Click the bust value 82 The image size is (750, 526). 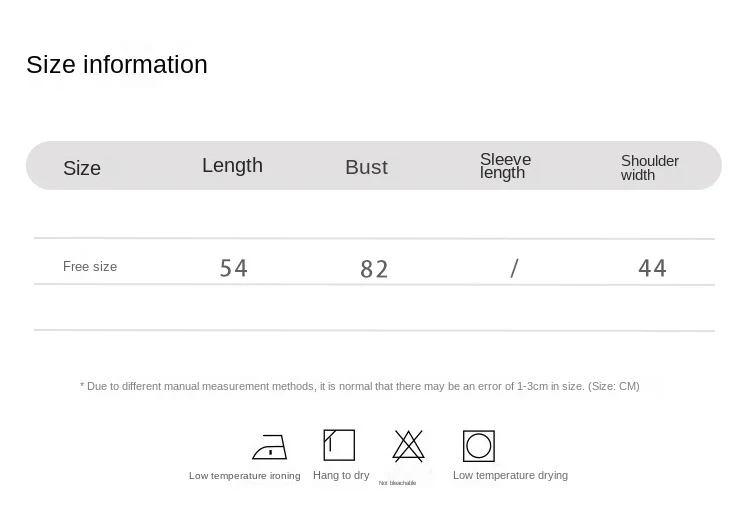pos(374,269)
